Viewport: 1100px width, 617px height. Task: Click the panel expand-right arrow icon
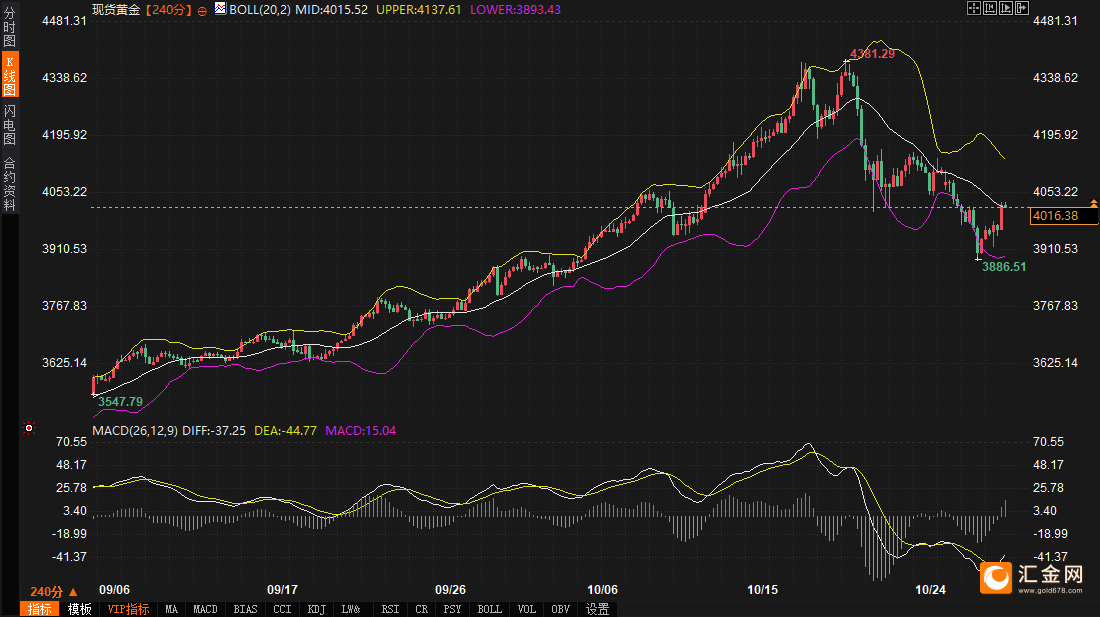(x=1022, y=8)
